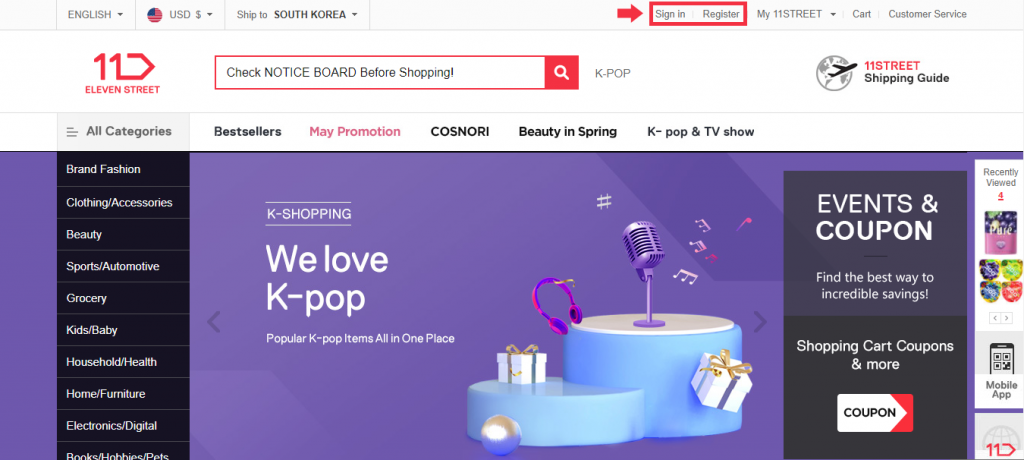Show the previous banner slide arrow

214,321
